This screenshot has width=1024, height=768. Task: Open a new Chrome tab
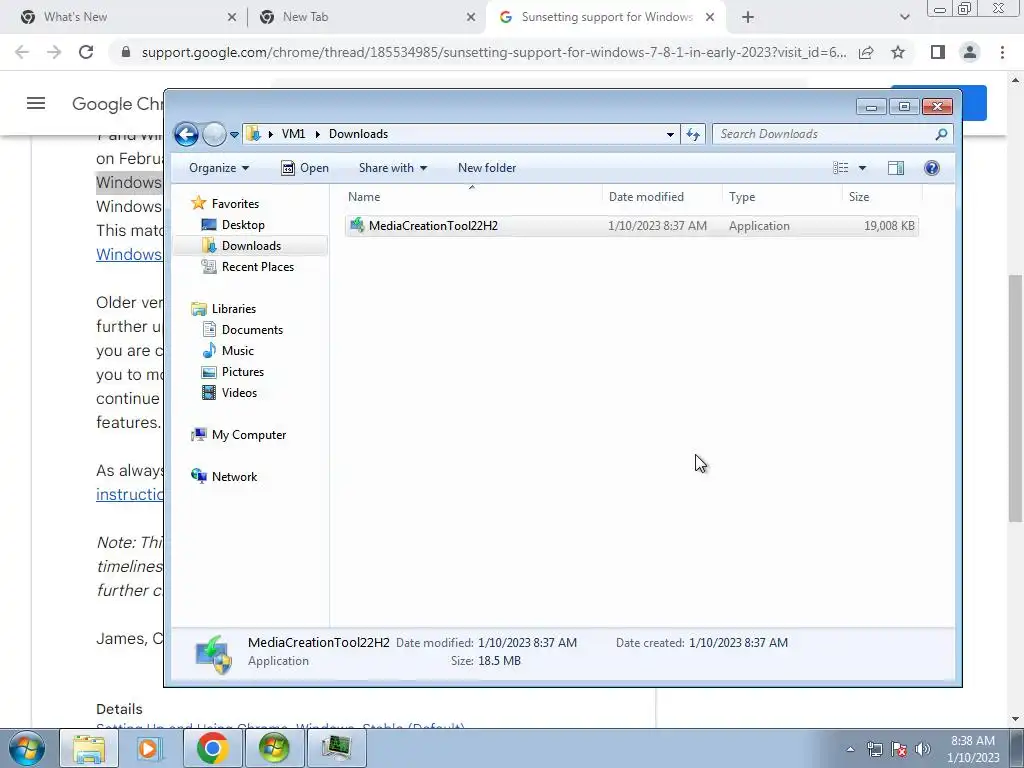[x=748, y=18]
